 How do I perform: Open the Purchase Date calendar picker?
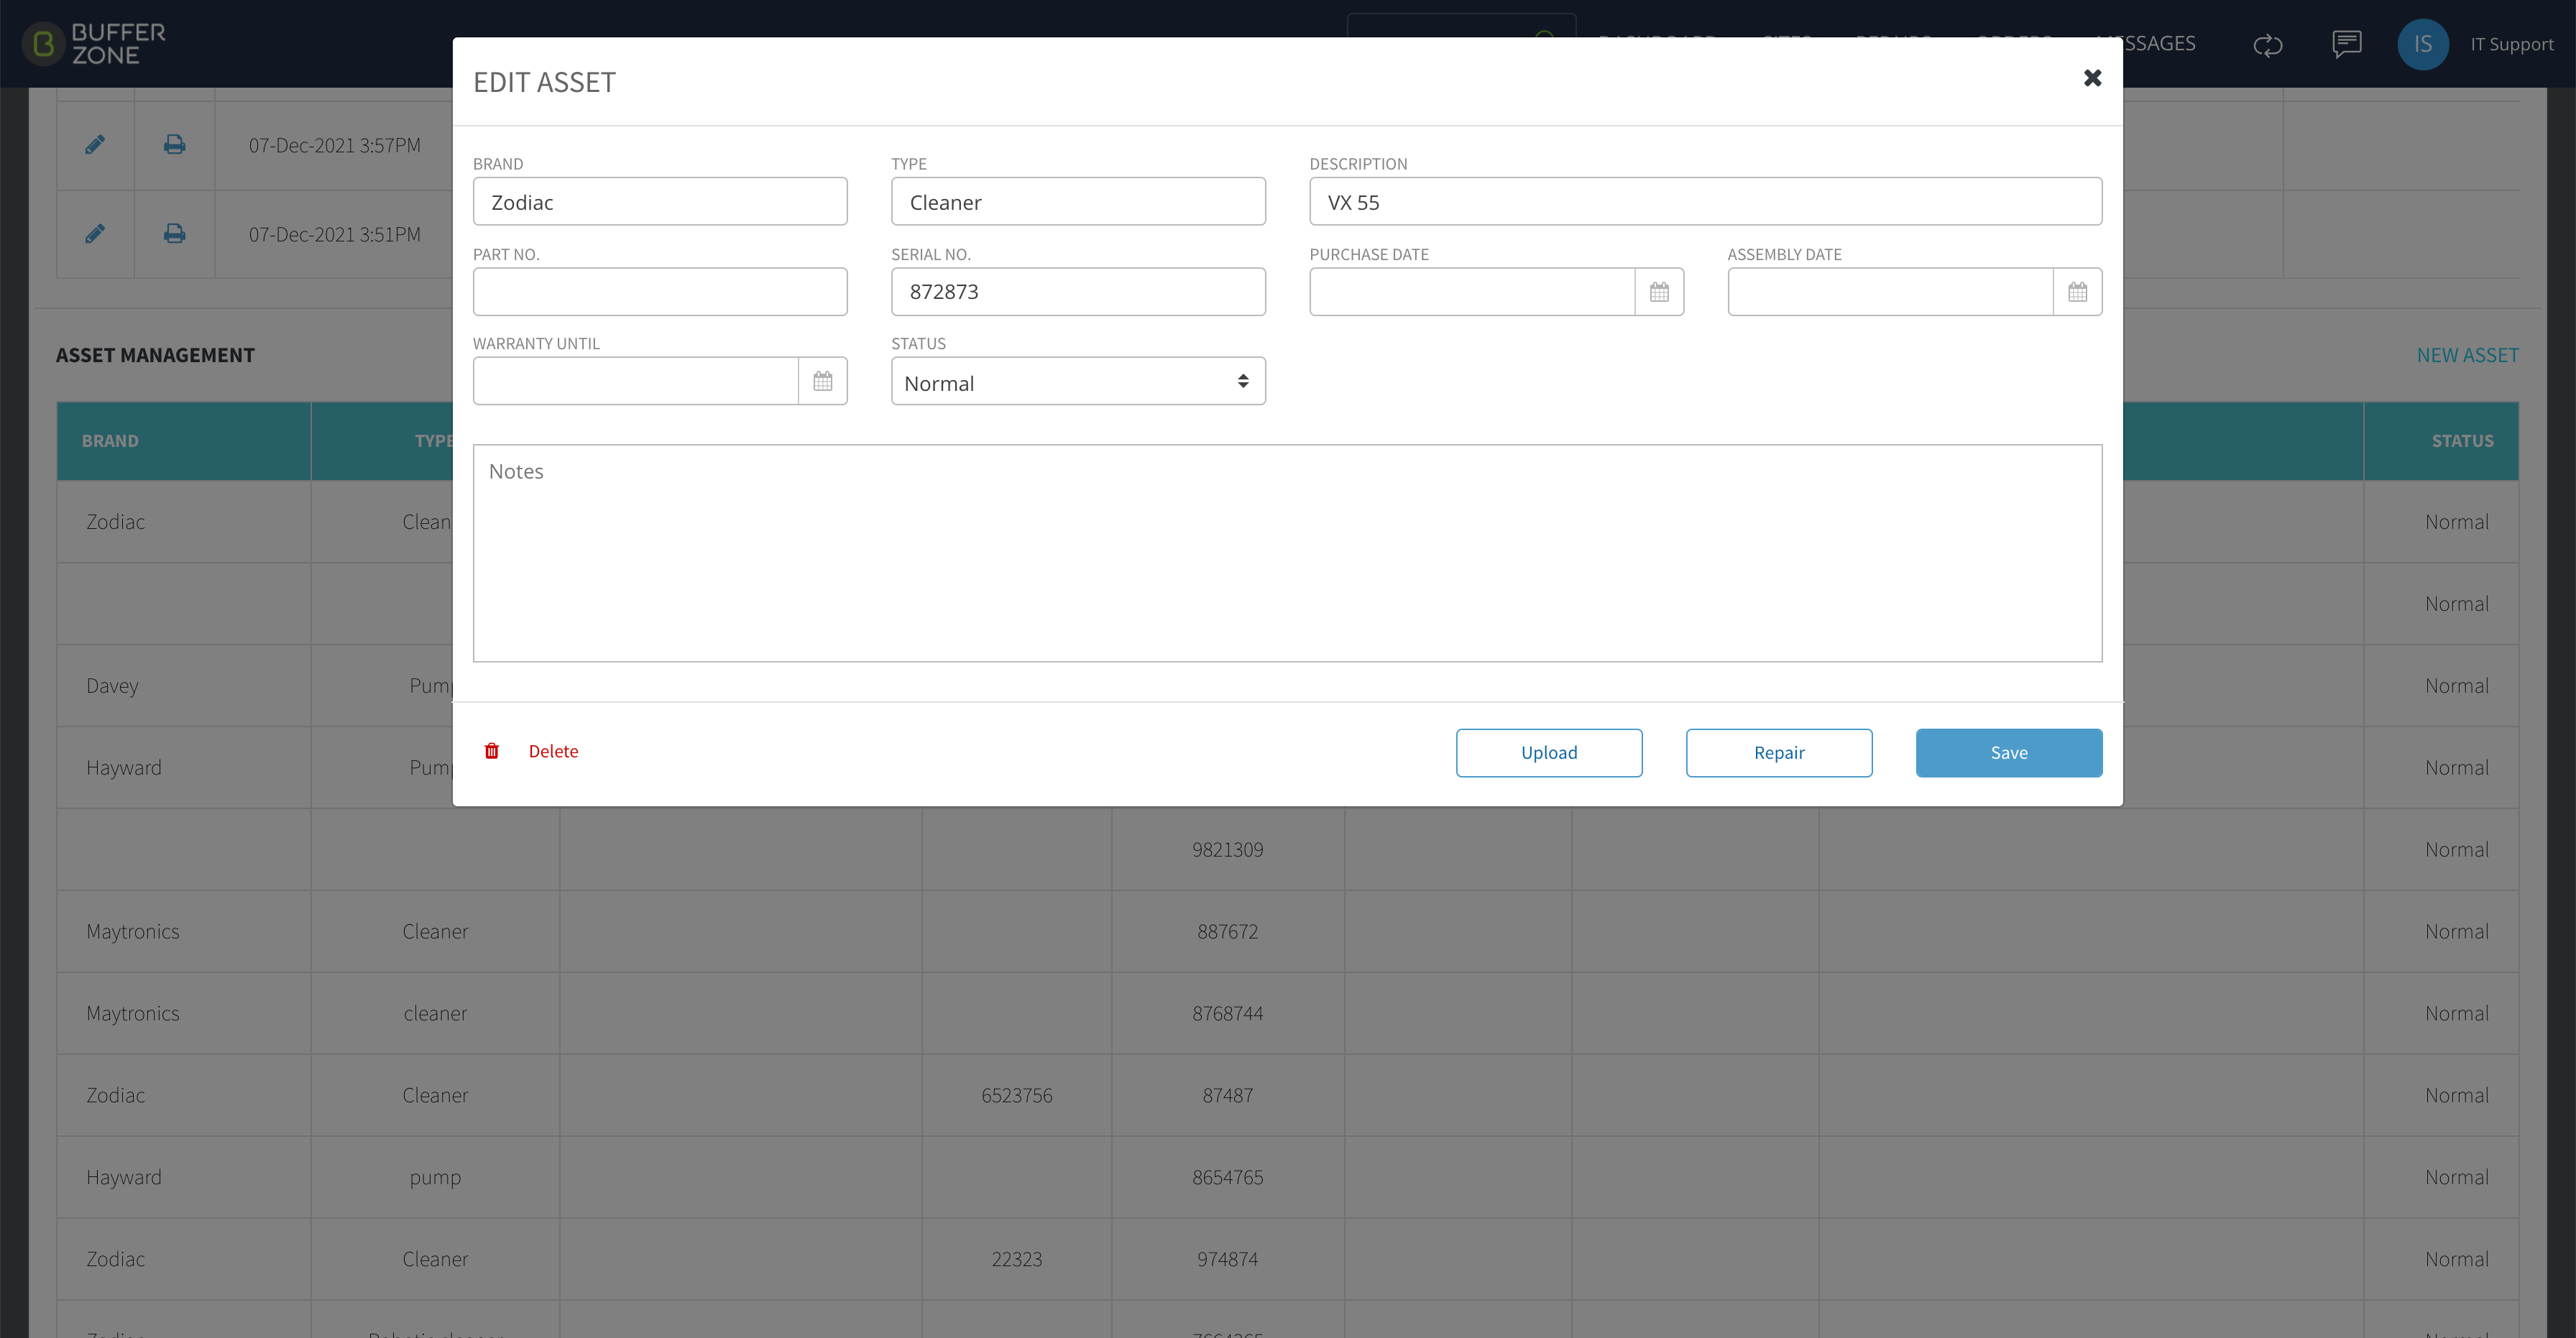[x=1659, y=292]
